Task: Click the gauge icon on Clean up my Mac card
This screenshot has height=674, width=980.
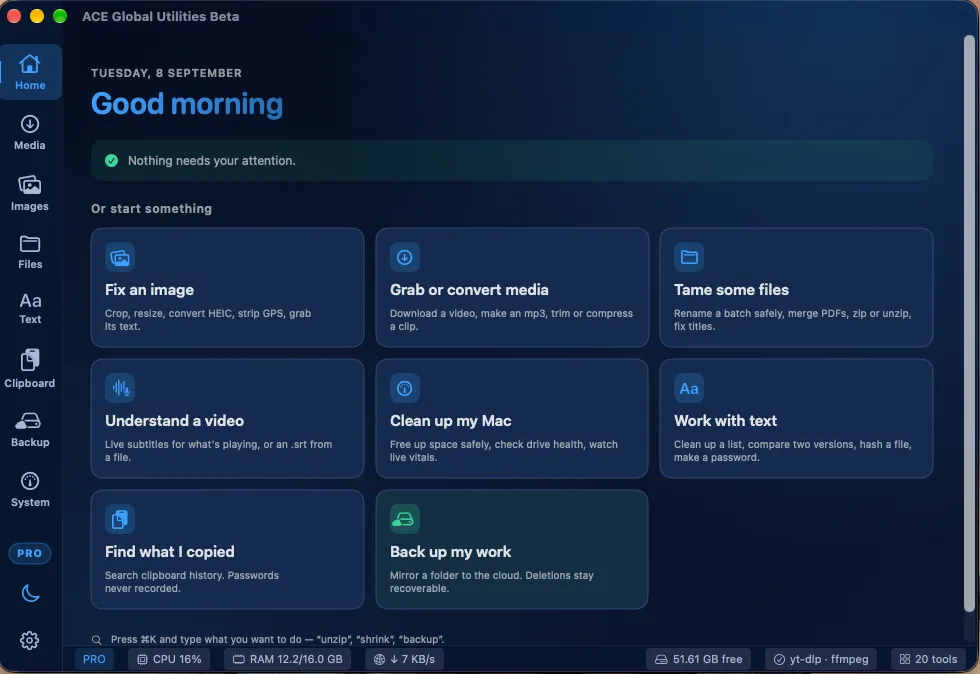Action: tap(404, 388)
